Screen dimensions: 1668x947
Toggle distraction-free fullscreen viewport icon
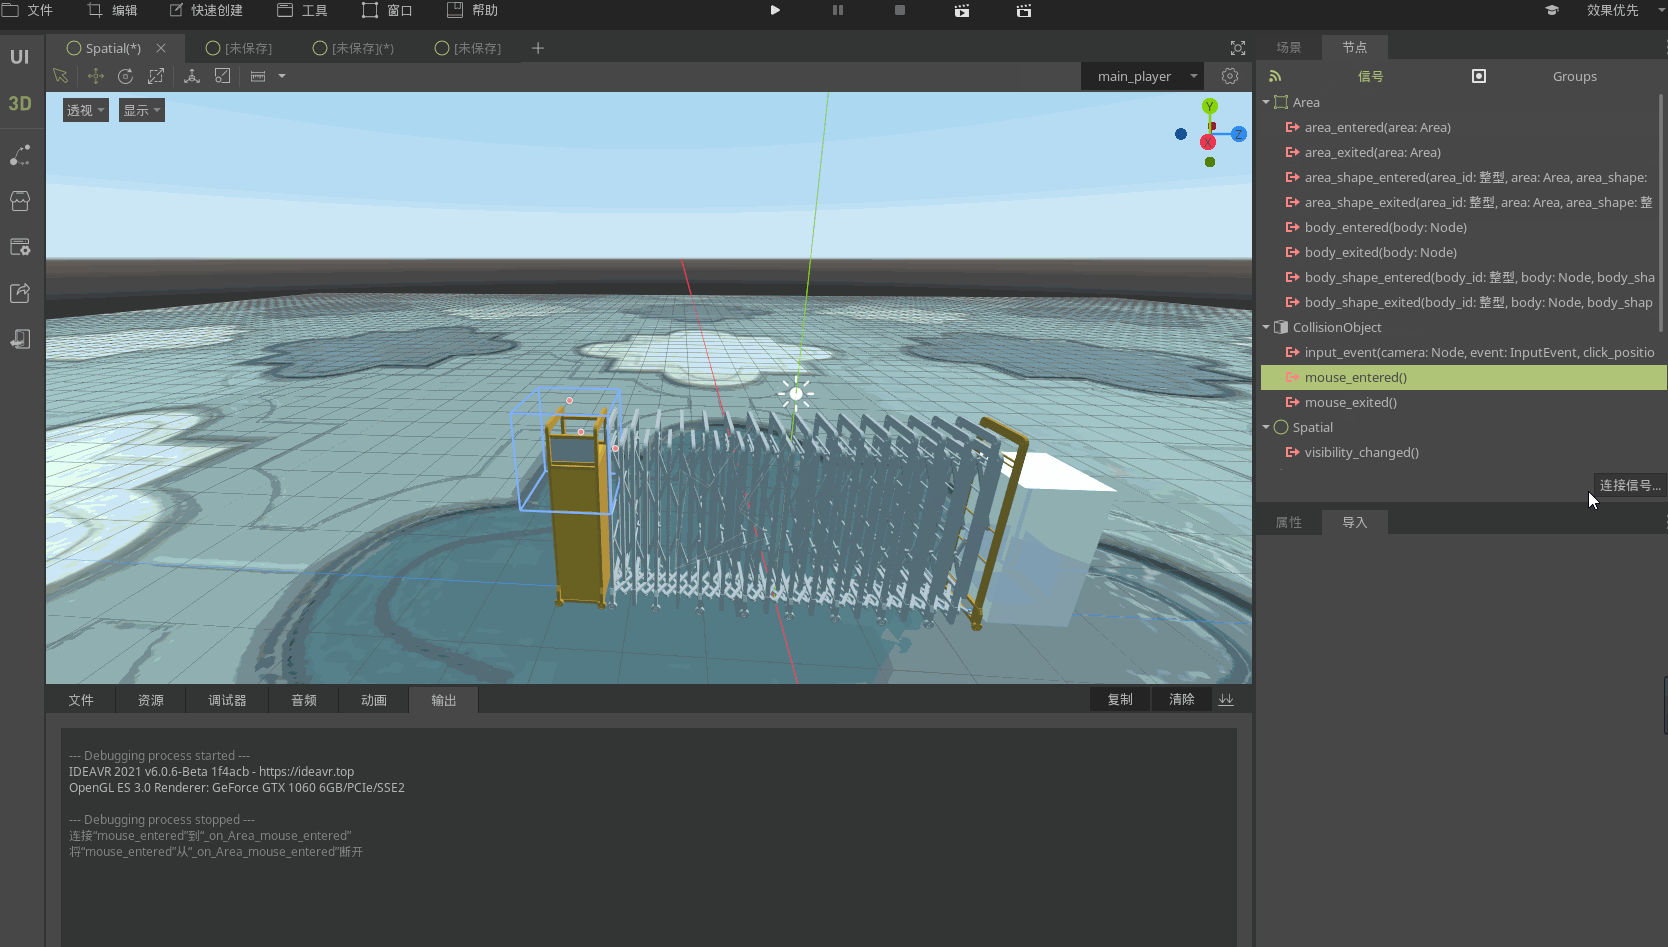[x=1238, y=48]
